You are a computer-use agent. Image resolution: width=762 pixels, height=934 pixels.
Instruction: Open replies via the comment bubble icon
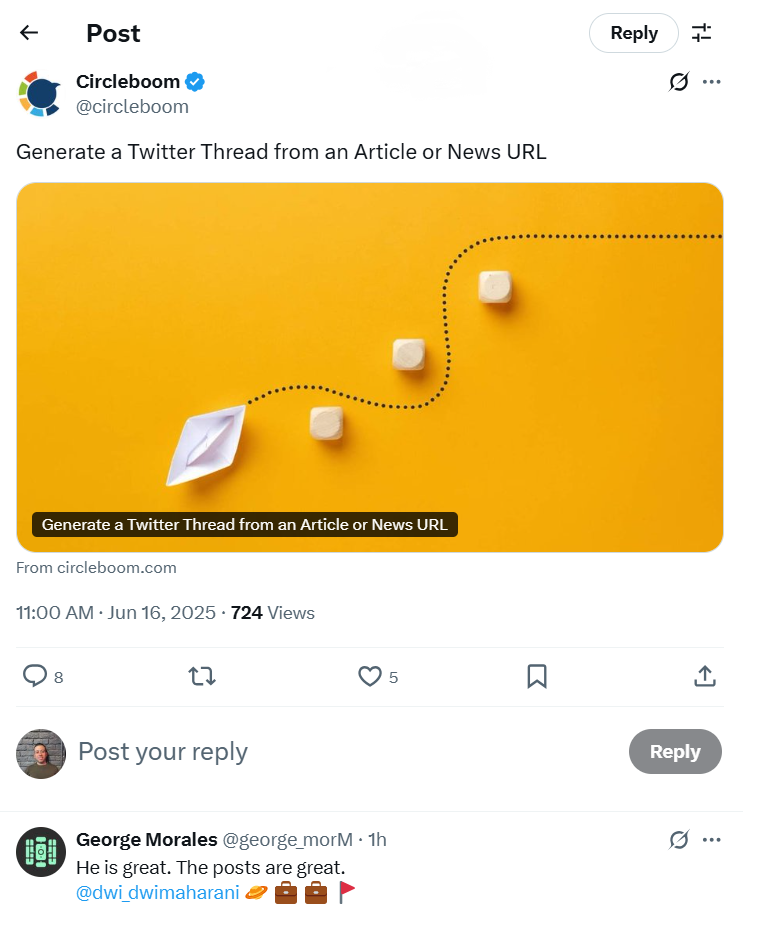click(x=32, y=676)
